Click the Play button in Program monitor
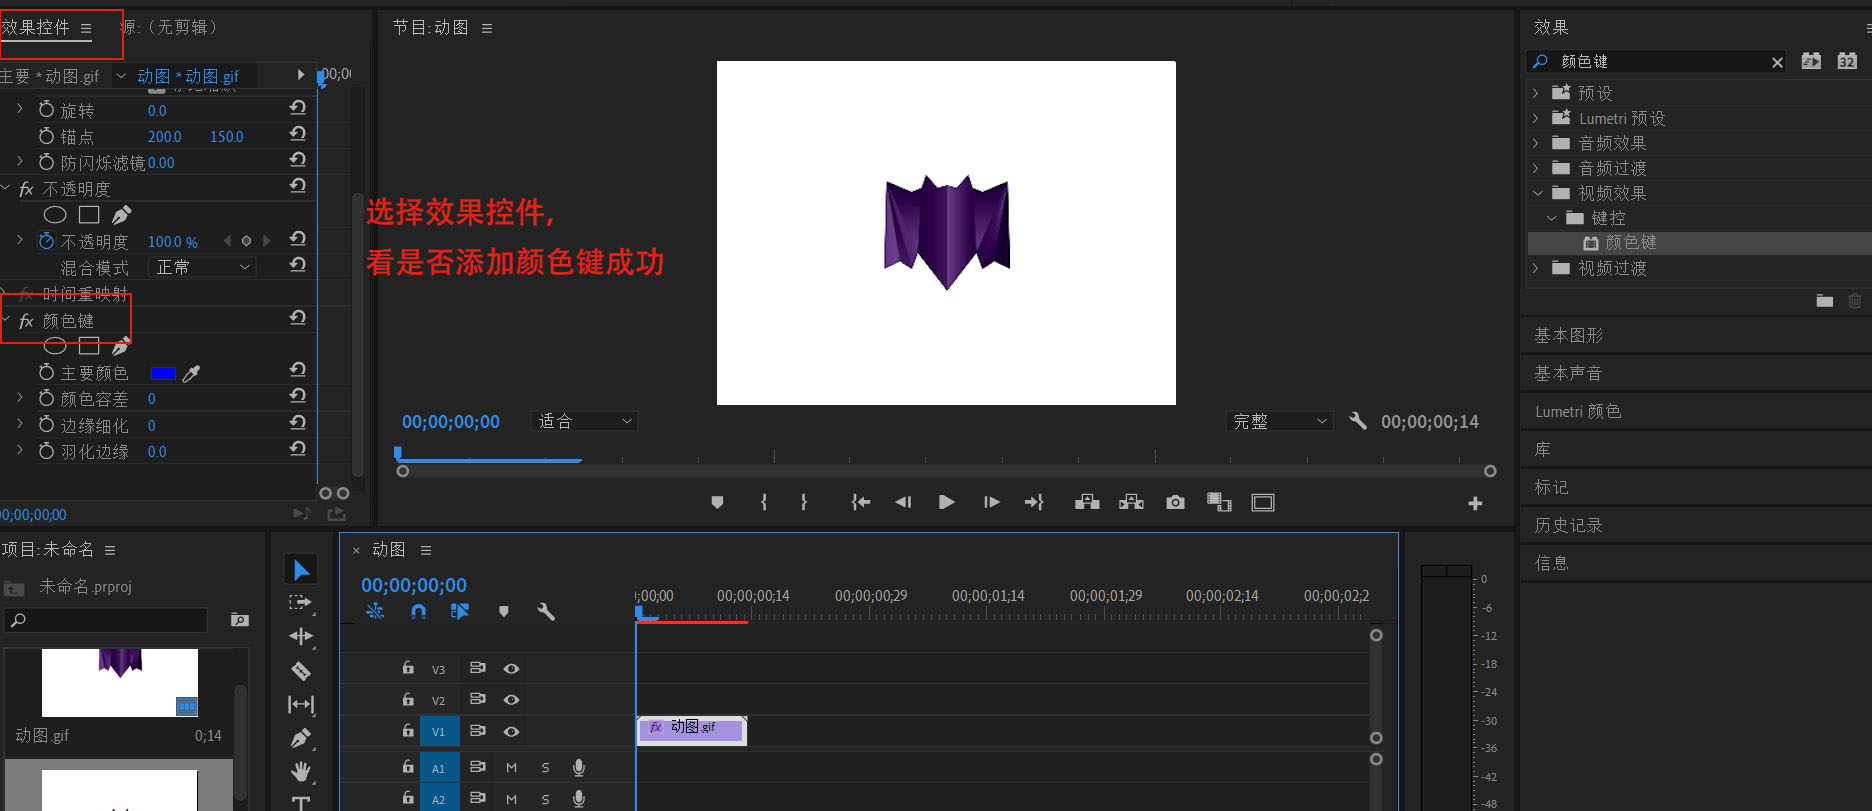 [x=946, y=502]
